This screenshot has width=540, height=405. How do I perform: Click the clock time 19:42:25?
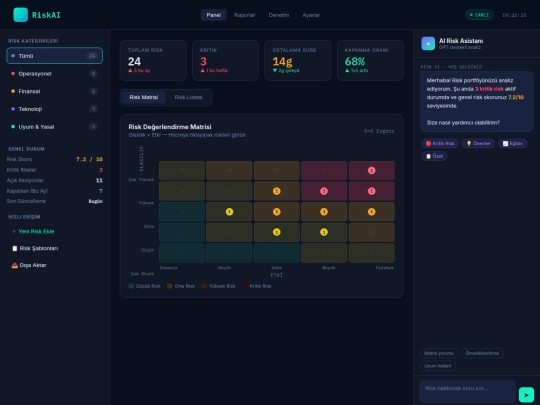[514, 15]
